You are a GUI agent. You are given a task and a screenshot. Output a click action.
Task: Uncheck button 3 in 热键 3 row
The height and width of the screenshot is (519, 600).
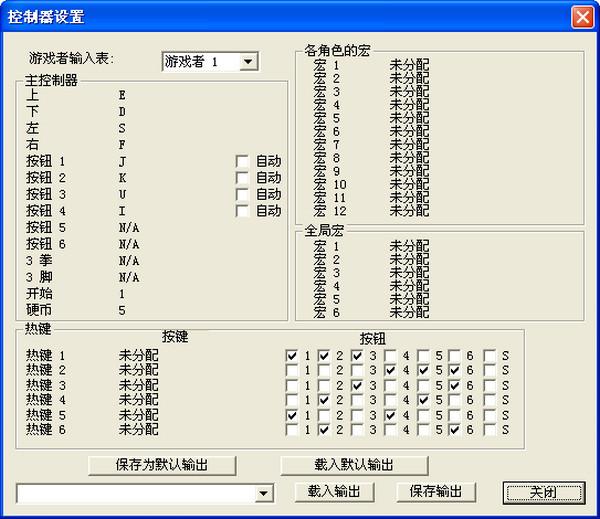point(357,385)
